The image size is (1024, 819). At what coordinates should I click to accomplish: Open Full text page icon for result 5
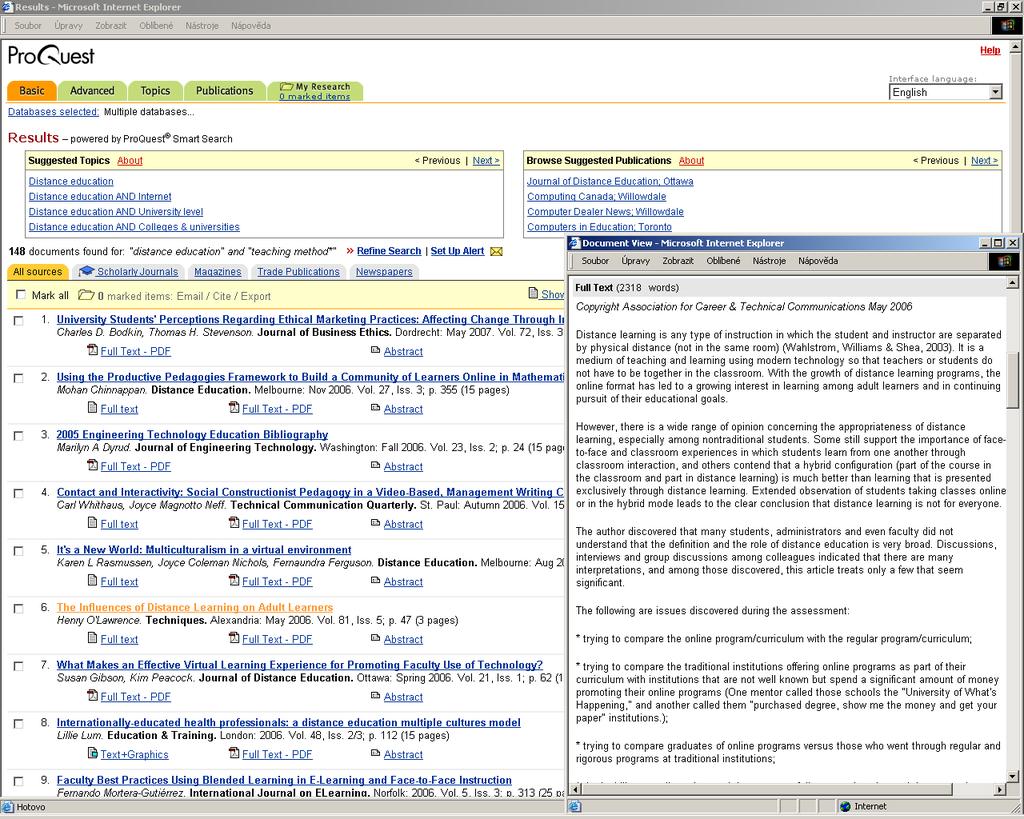click(93, 580)
